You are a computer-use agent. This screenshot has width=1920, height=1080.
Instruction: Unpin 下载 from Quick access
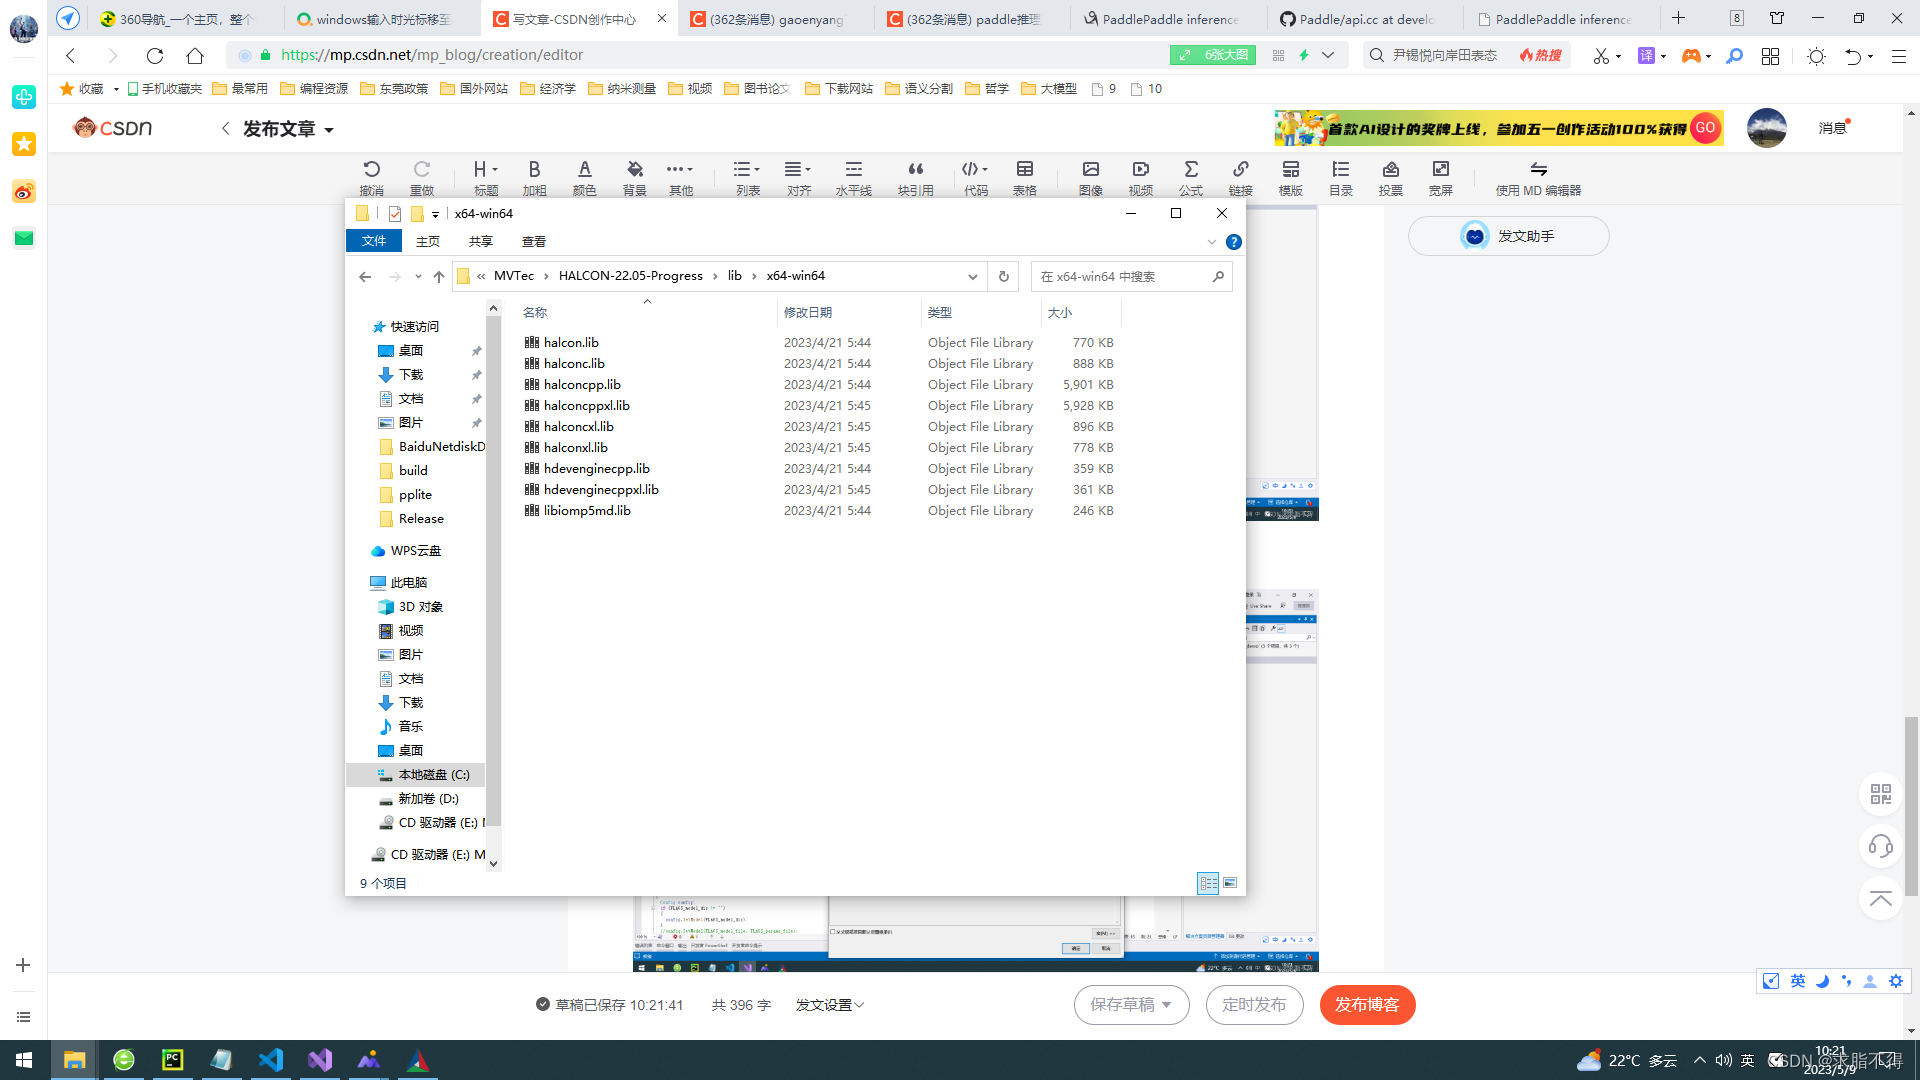[x=477, y=374]
